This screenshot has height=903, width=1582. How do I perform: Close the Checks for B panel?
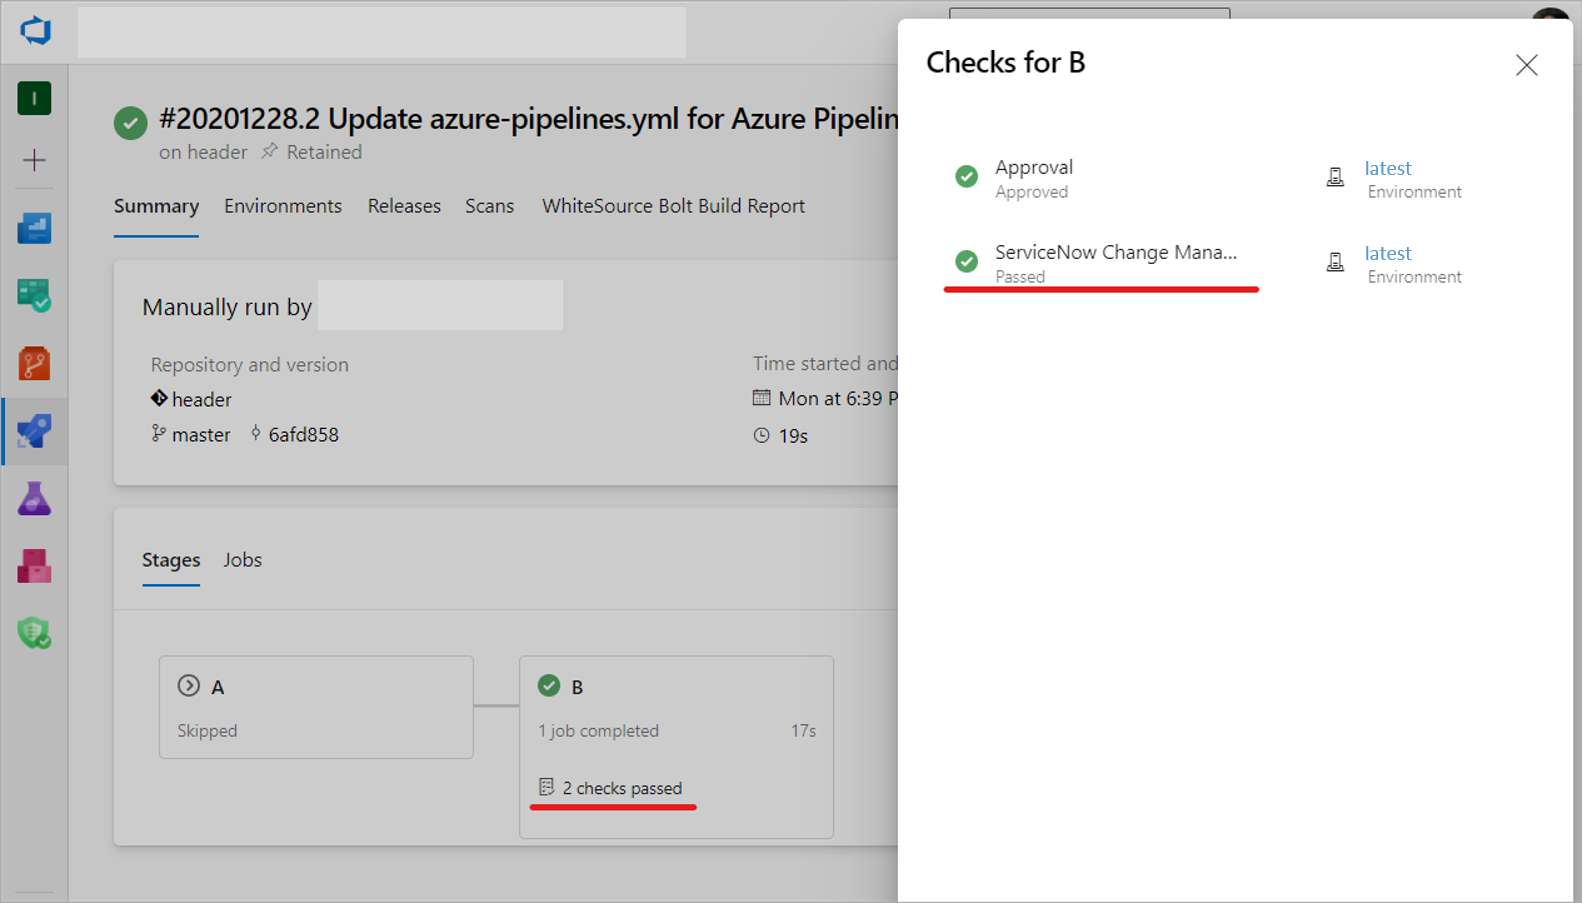click(x=1526, y=65)
